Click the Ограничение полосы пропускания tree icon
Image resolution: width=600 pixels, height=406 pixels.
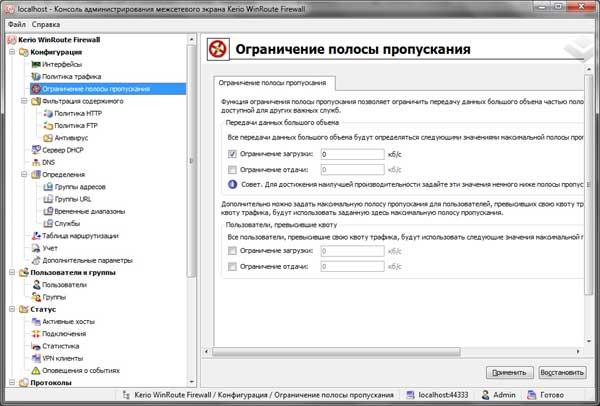(x=36, y=89)
